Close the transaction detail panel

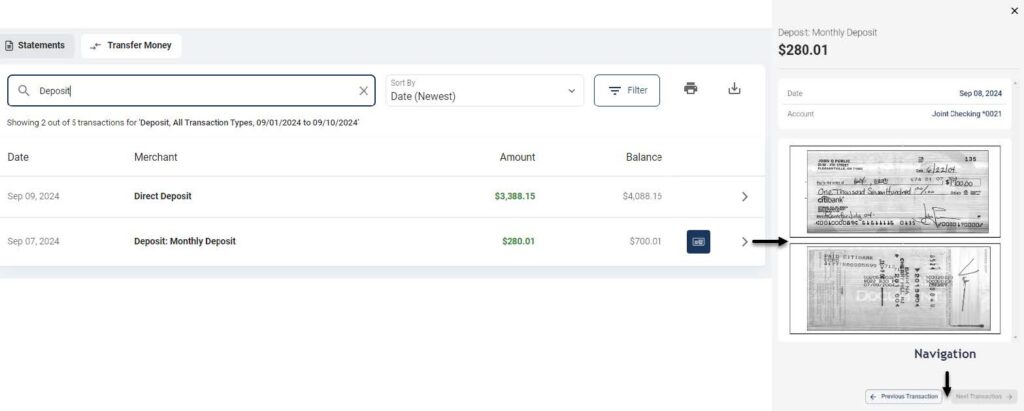[x=1014, y=11]
